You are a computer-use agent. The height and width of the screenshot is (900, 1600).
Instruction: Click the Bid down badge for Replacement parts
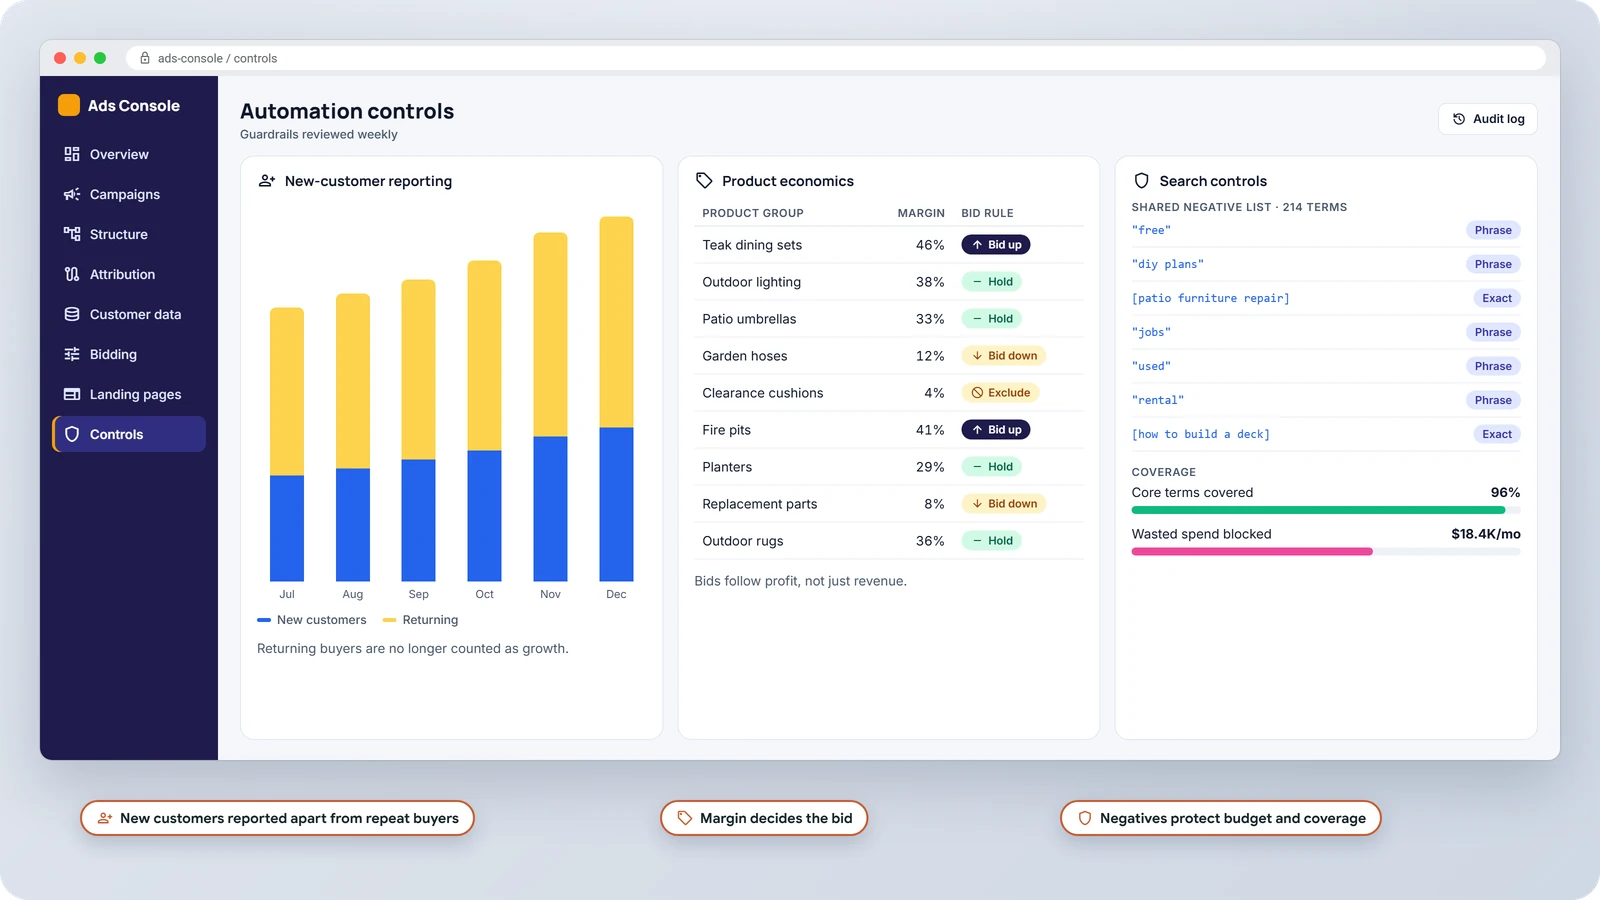pos(1004,504)
